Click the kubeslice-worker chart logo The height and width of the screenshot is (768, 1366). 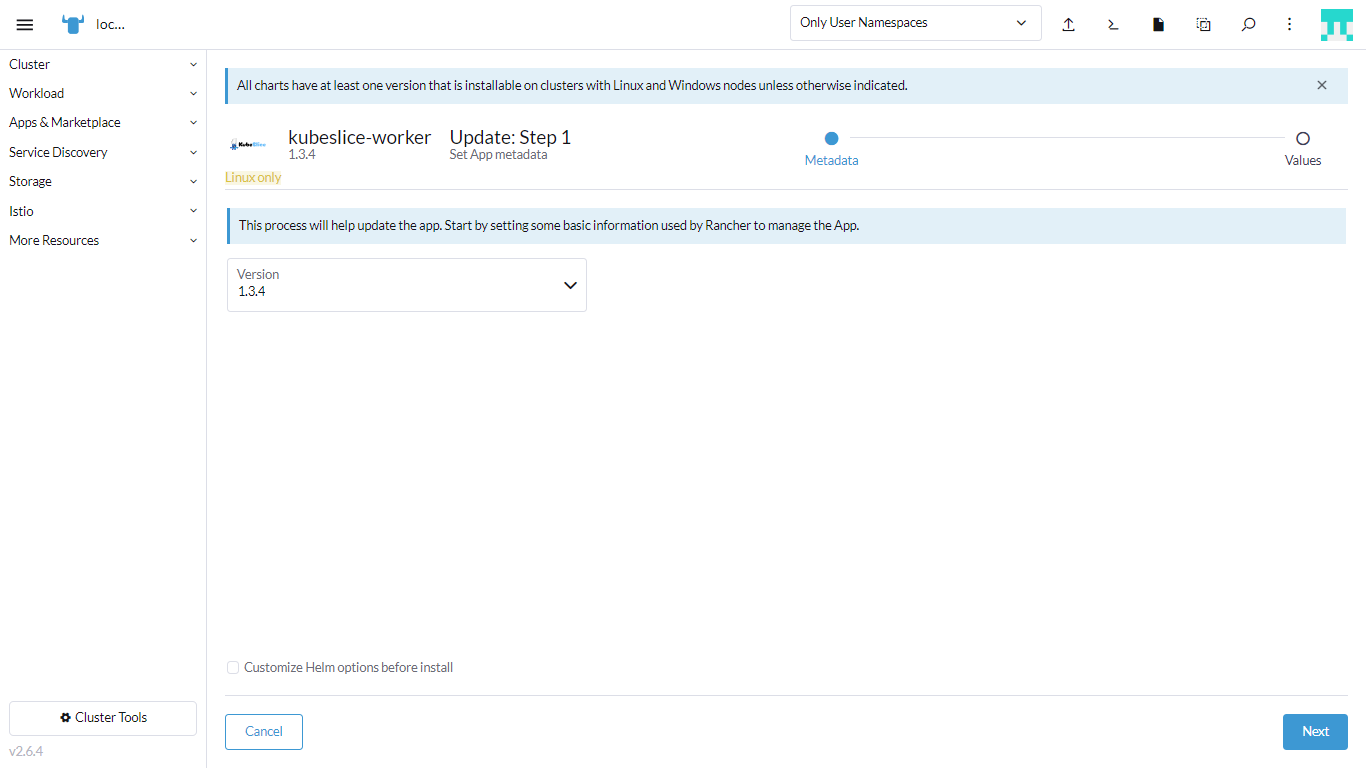(x=248, y=145)
